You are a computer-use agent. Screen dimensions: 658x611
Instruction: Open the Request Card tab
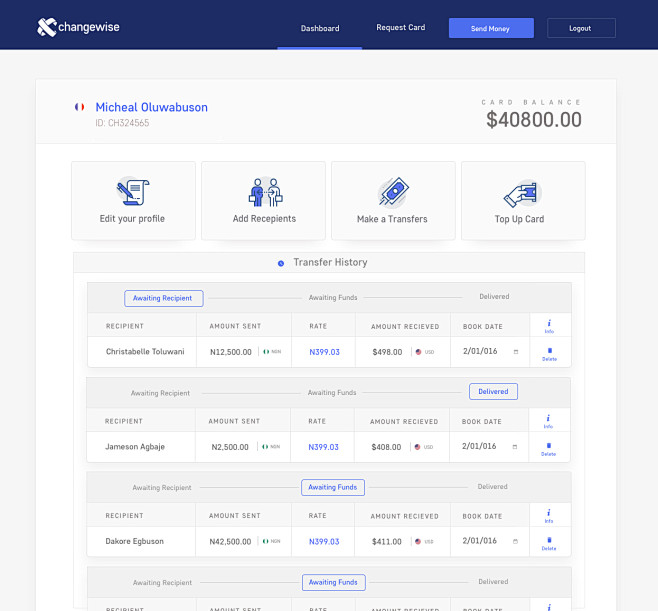click(400, 27)
